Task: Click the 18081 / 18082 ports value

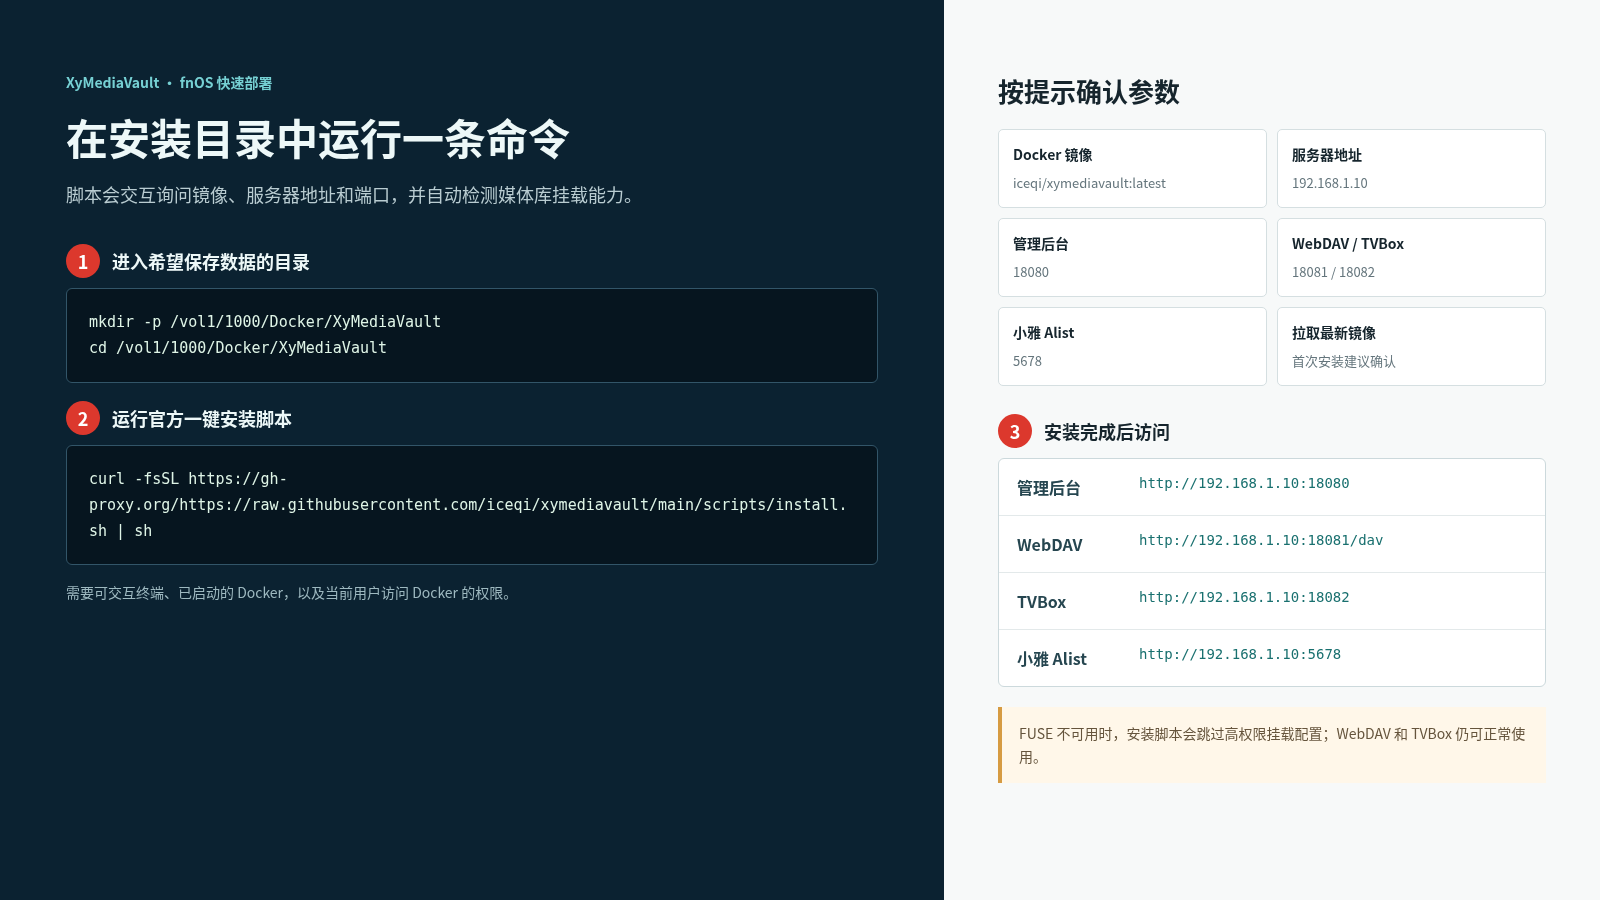Action: 1333,272
